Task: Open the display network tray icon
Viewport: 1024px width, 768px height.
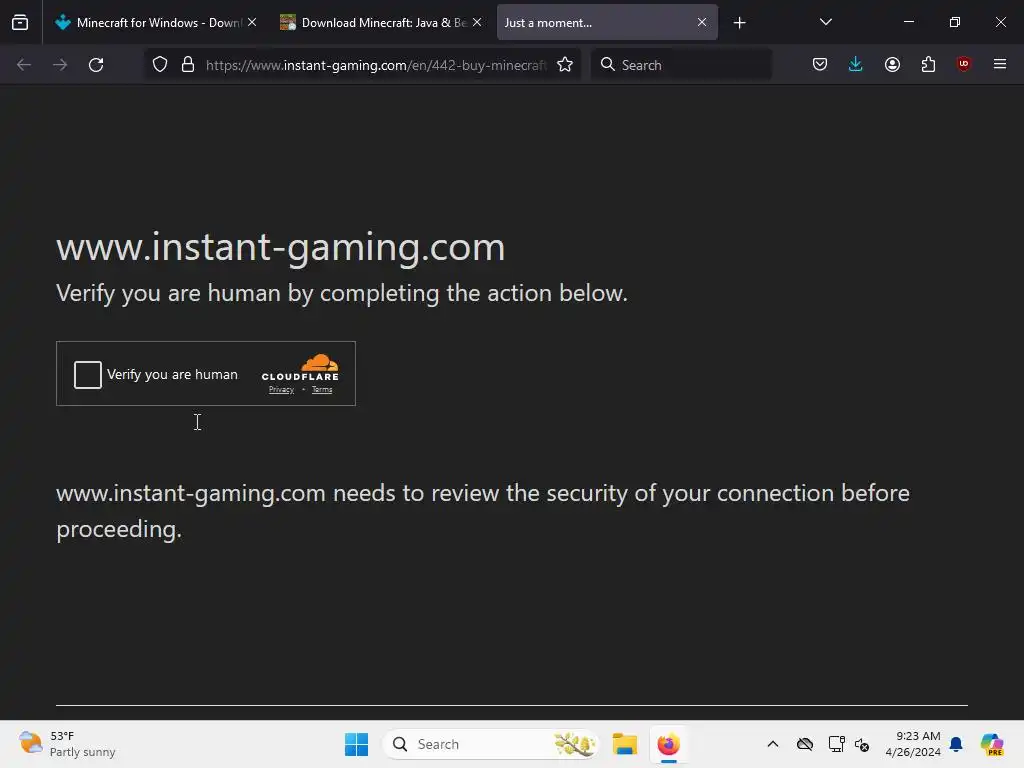Action: [837, 744]
